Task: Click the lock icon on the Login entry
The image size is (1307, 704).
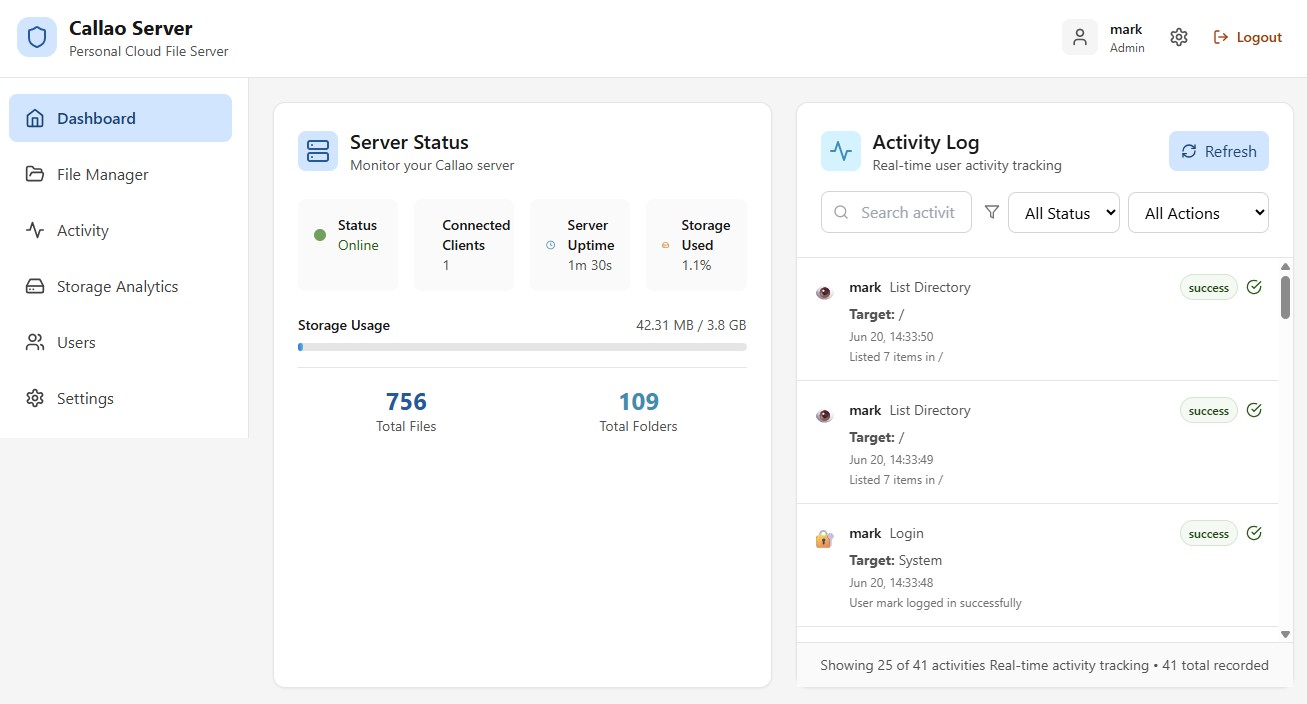Action: pos(824,539)
